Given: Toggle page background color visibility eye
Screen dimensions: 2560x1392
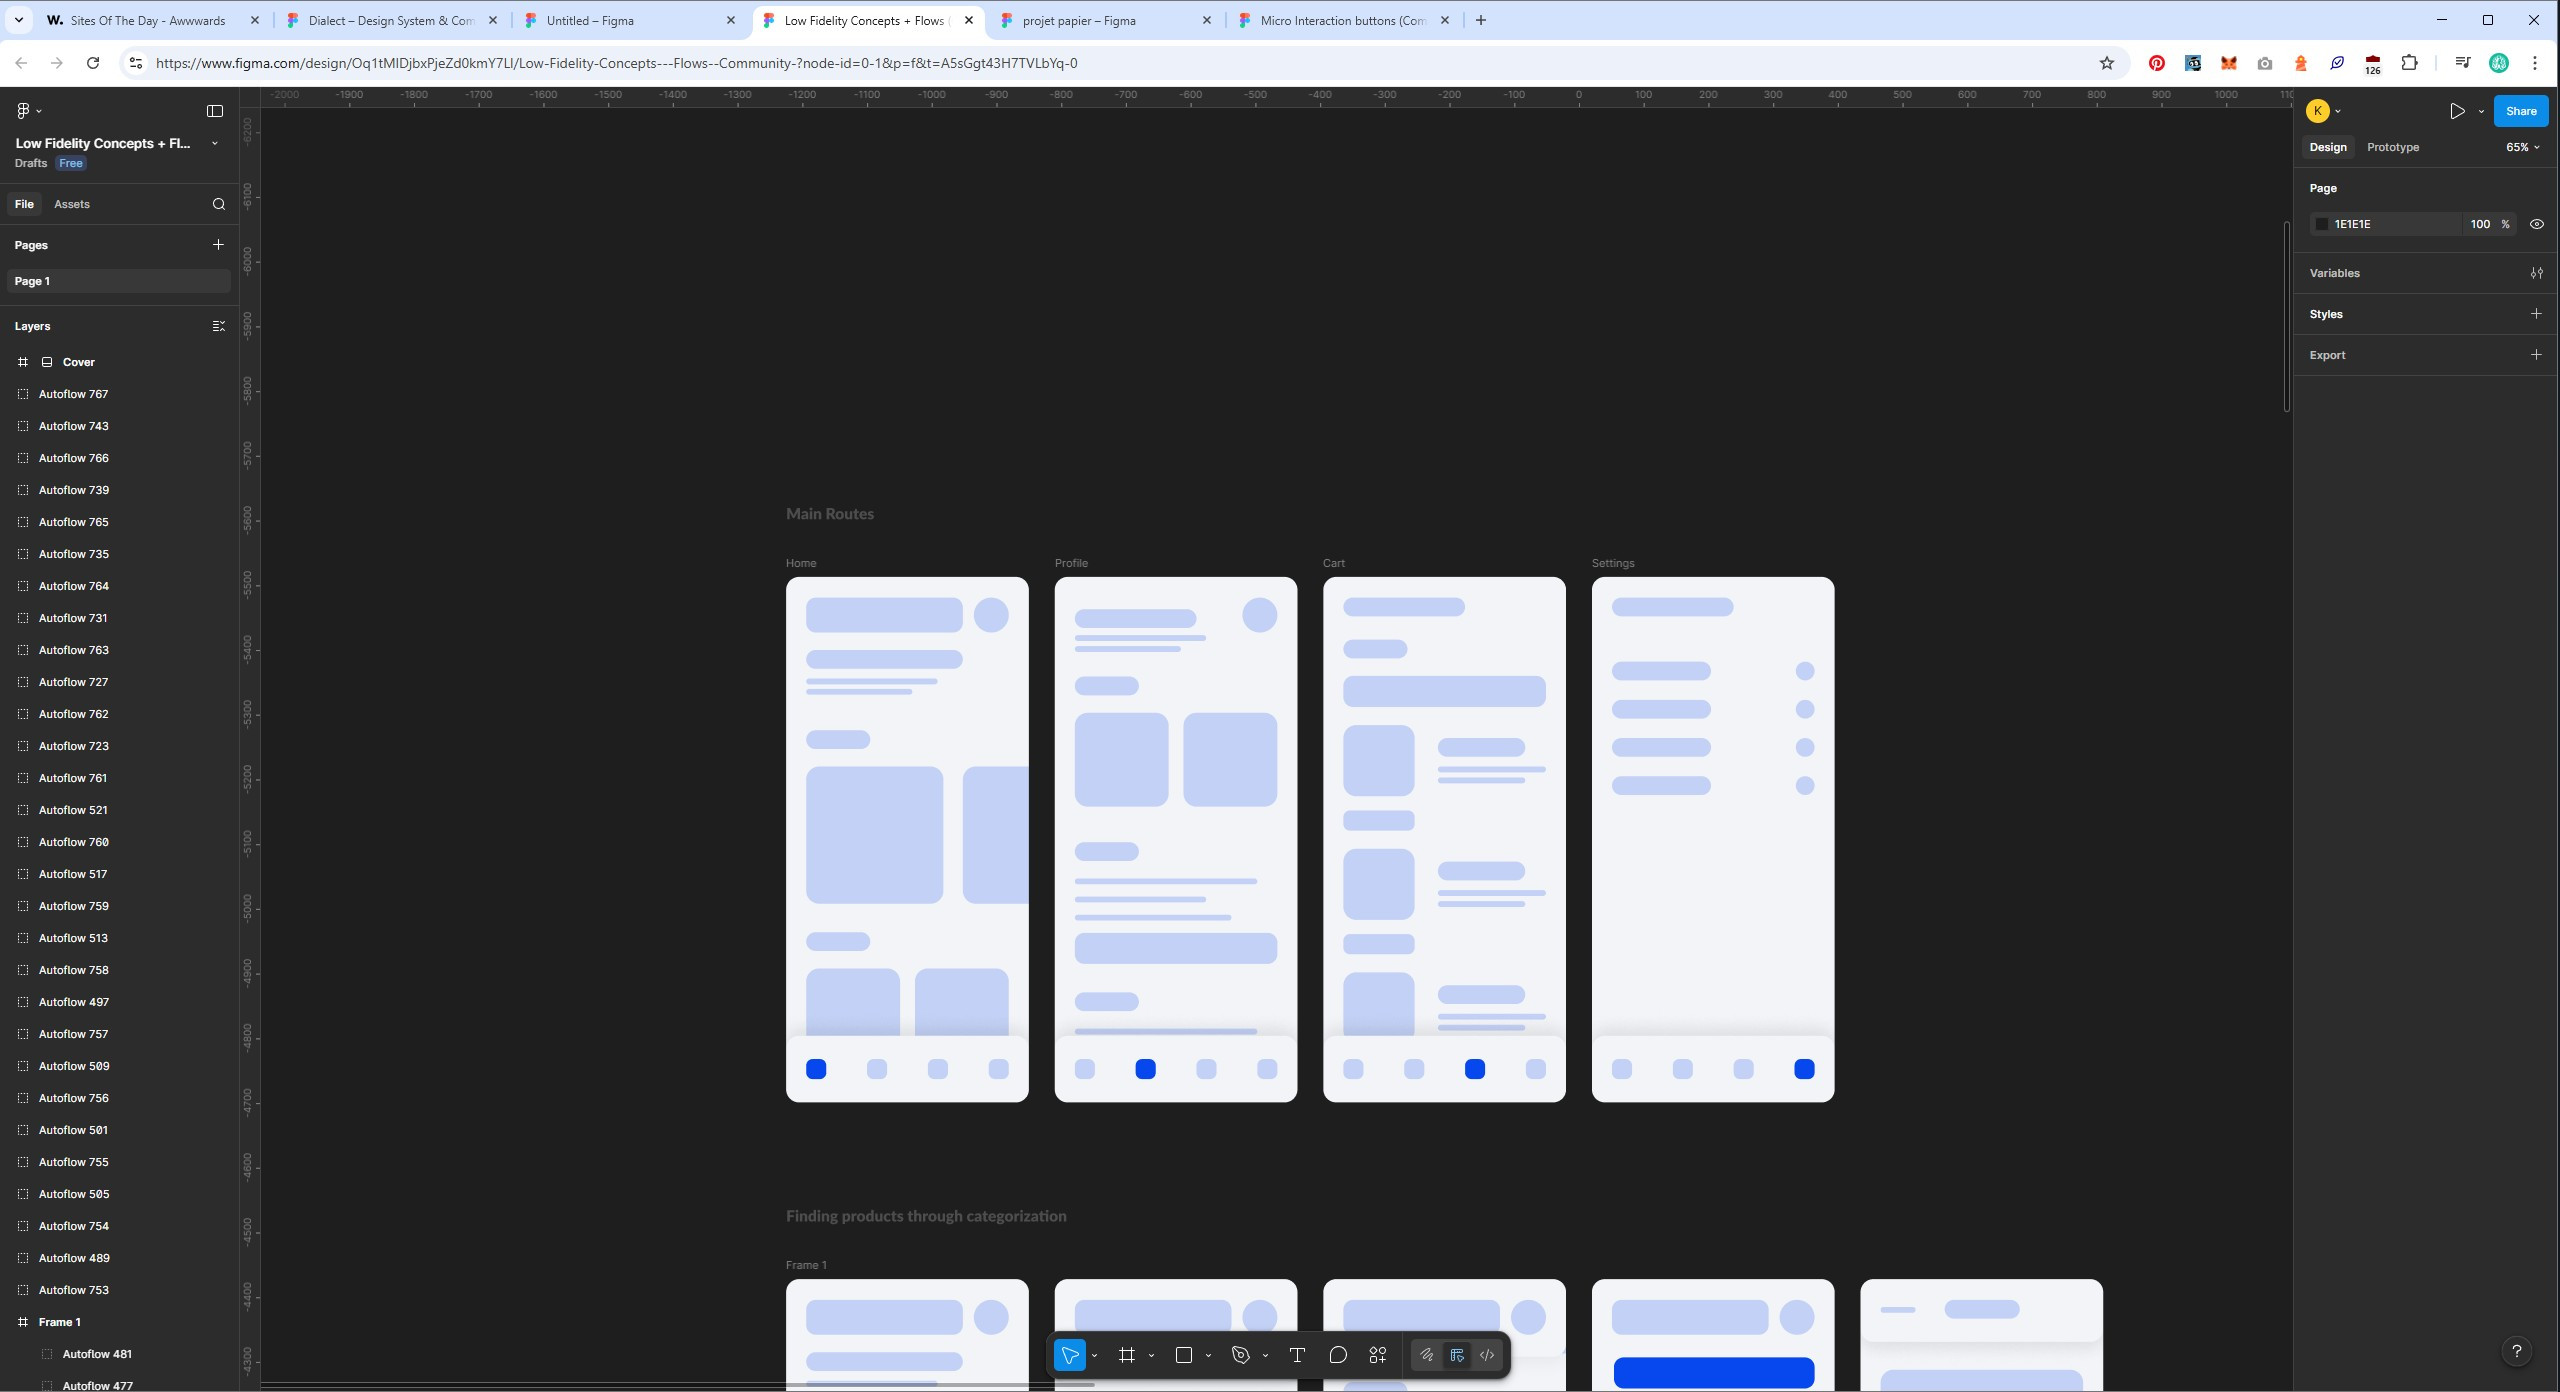Looking at the screenshot, I should [x=2536, y=224].
